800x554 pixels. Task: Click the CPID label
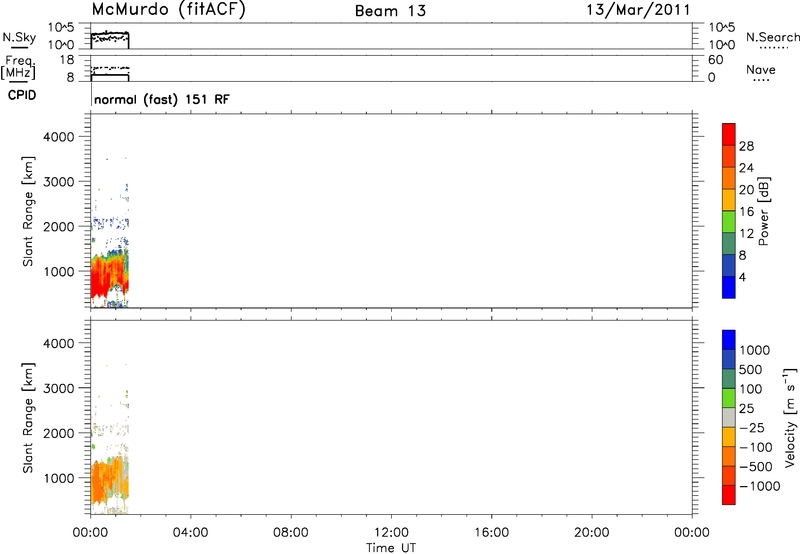[22, 95]
